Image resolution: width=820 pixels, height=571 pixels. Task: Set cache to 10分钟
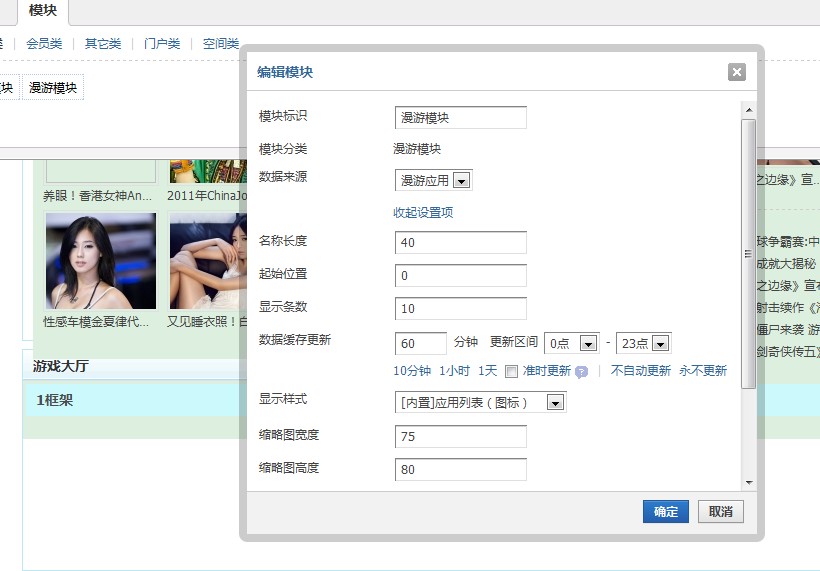click(412, 371)
